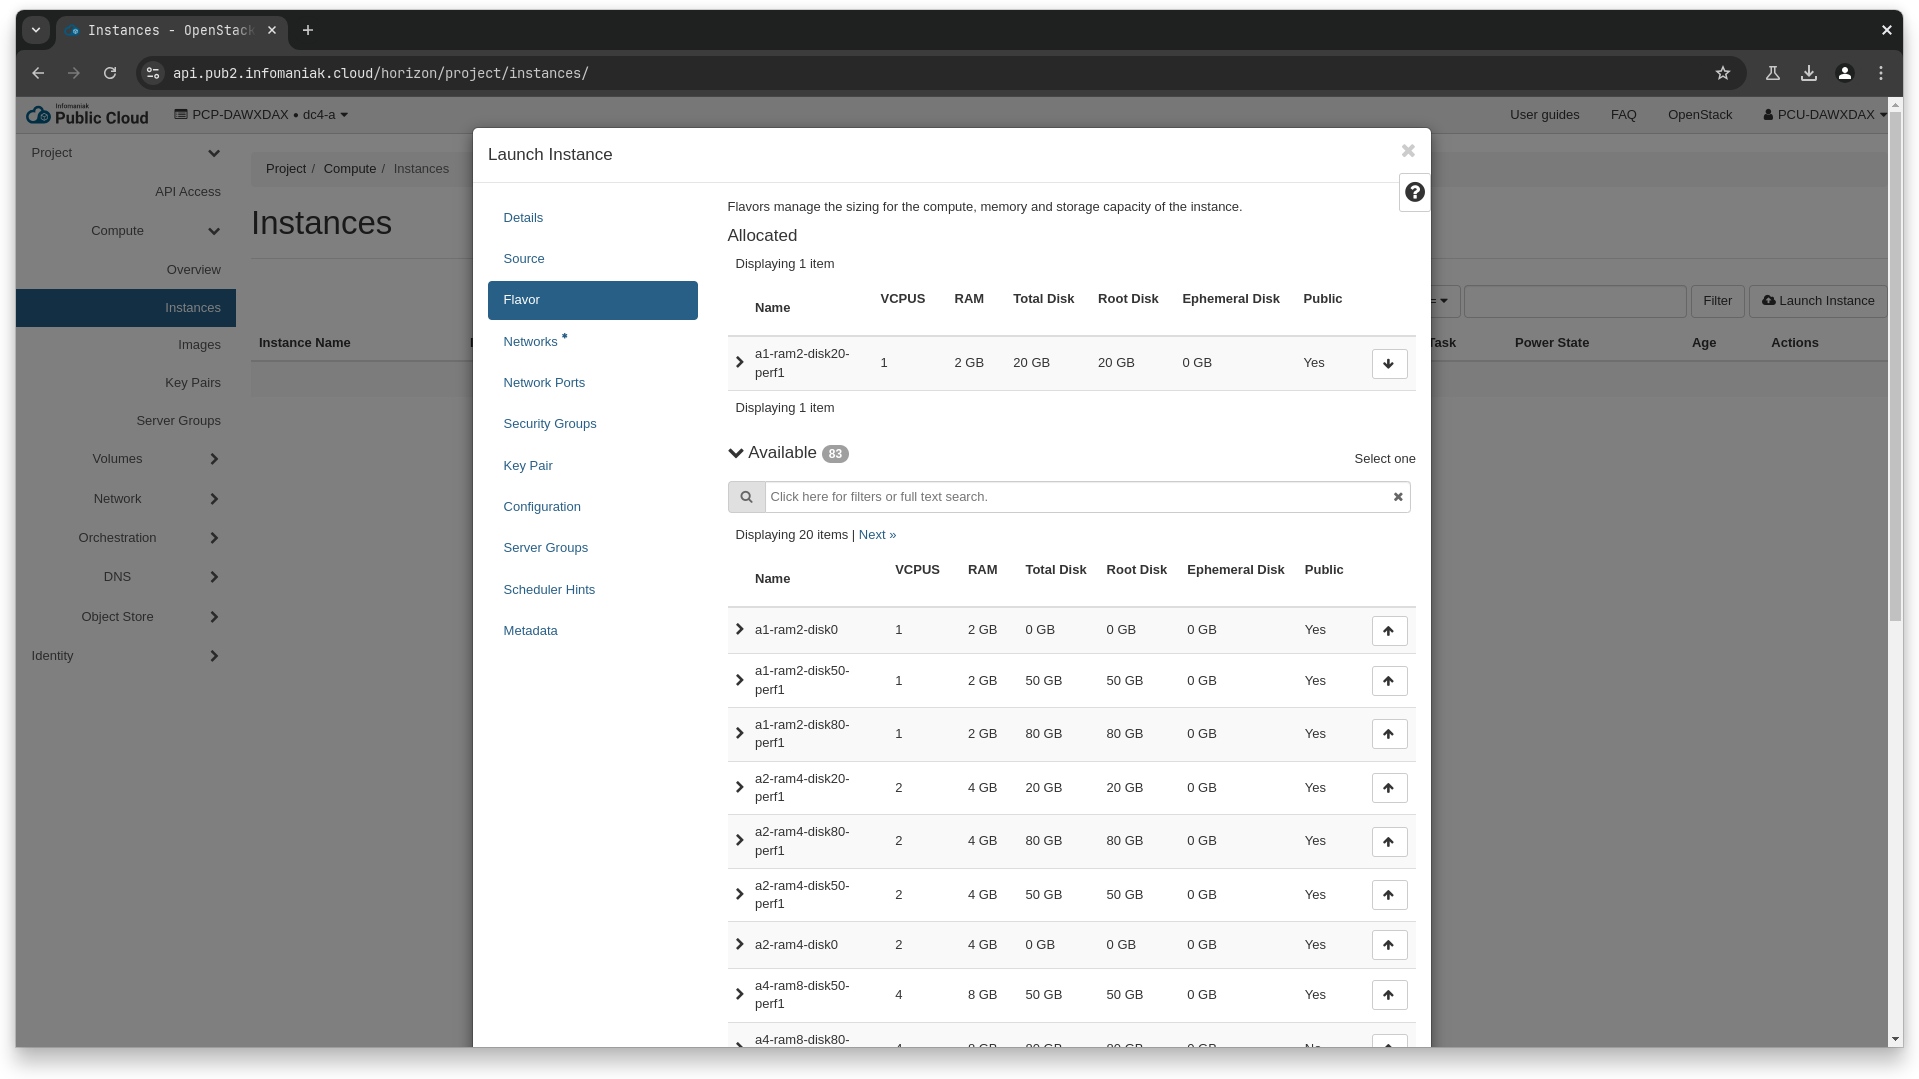The width and height of the screenshot is (1919, 1079).
Task: Reload the page
Action: [x=110, y=73]
